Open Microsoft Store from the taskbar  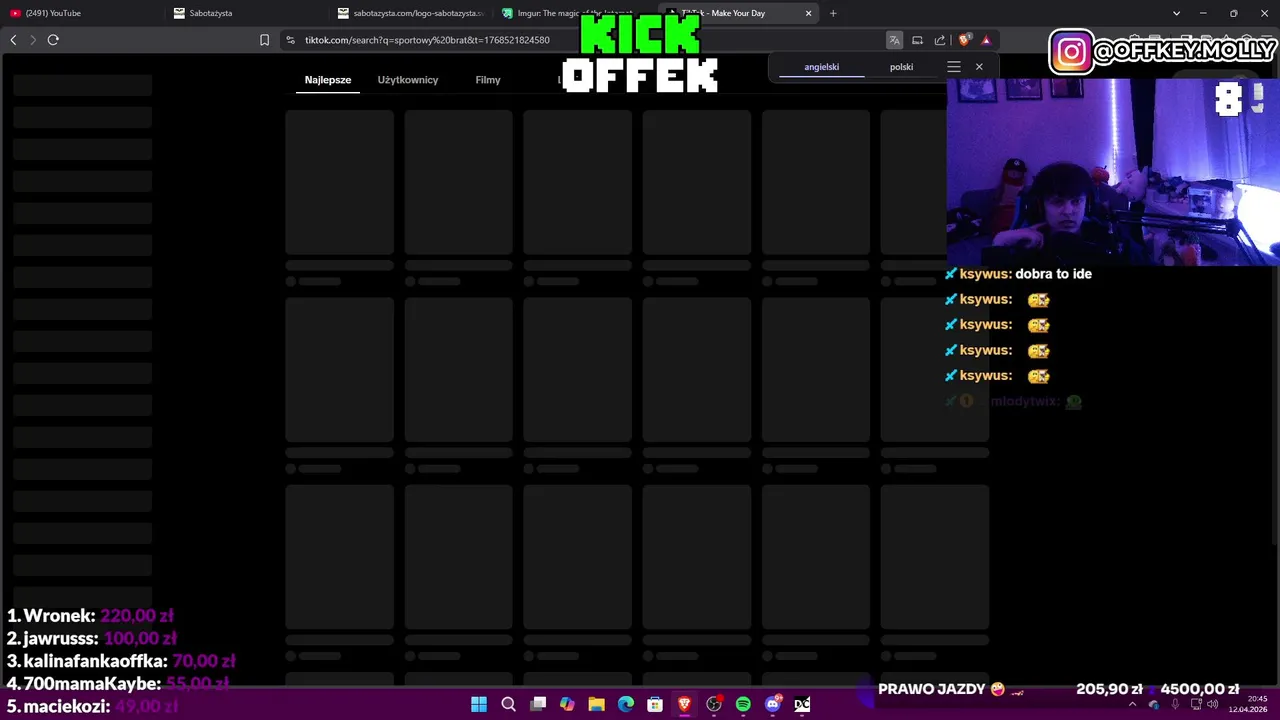655,704
